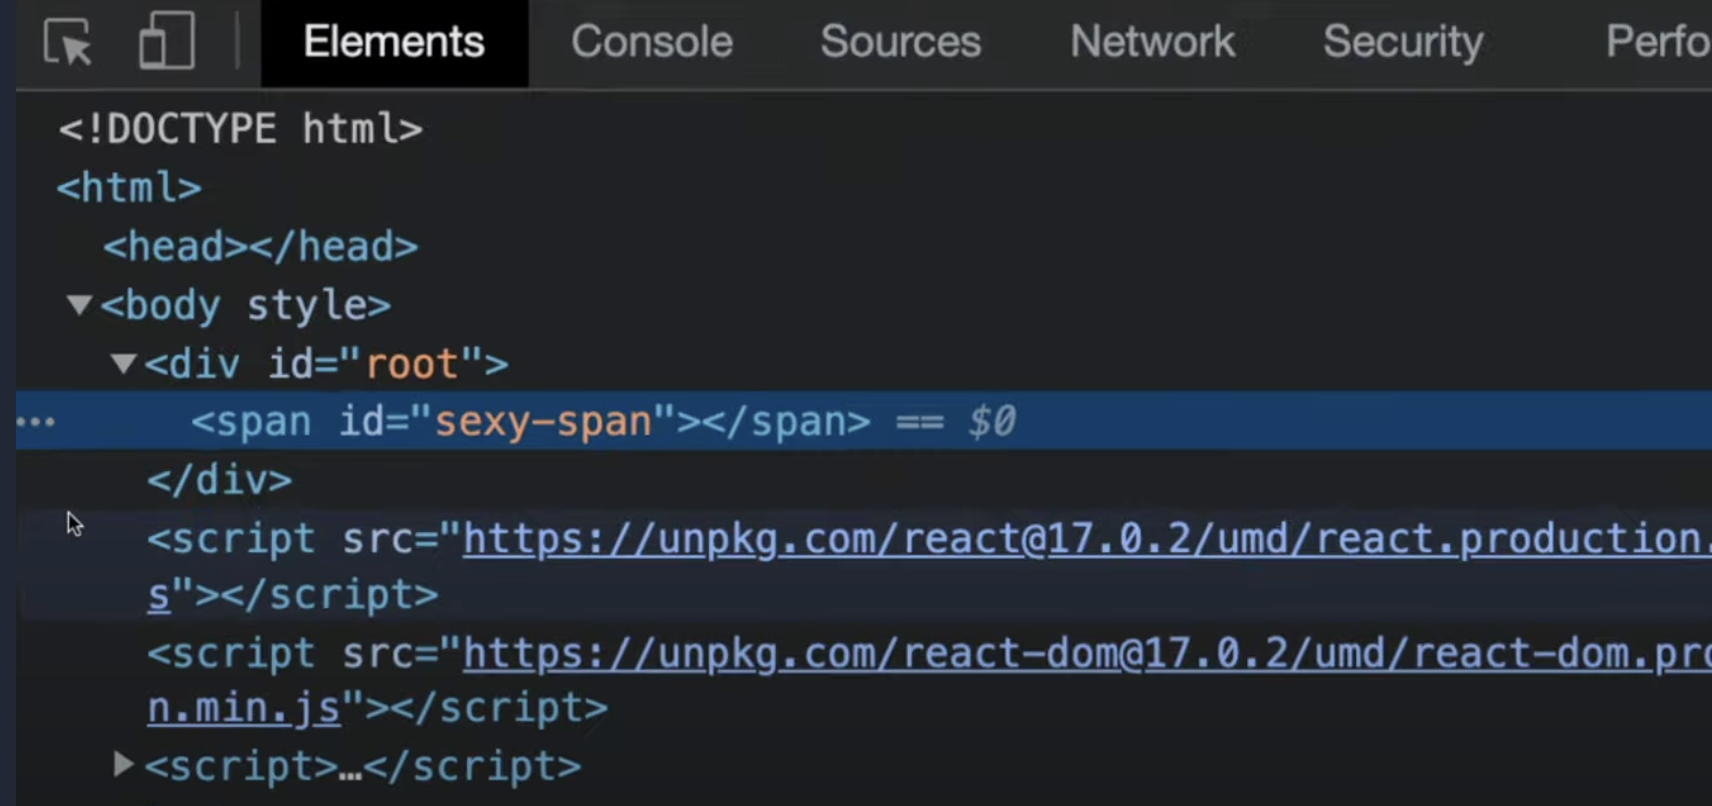Select the sexy-span span element row
The image size is (1712, 806).
click(x=864, y=421)
